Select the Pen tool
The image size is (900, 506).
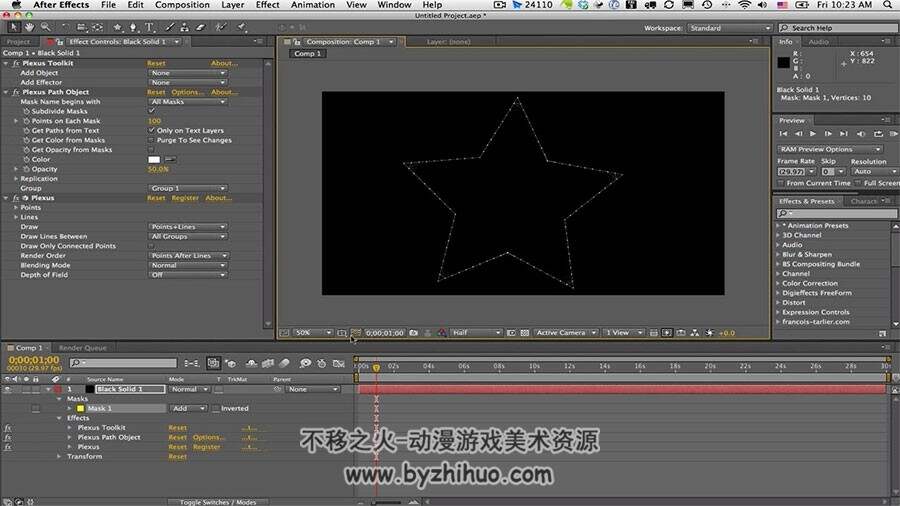(x=133, y=27)
